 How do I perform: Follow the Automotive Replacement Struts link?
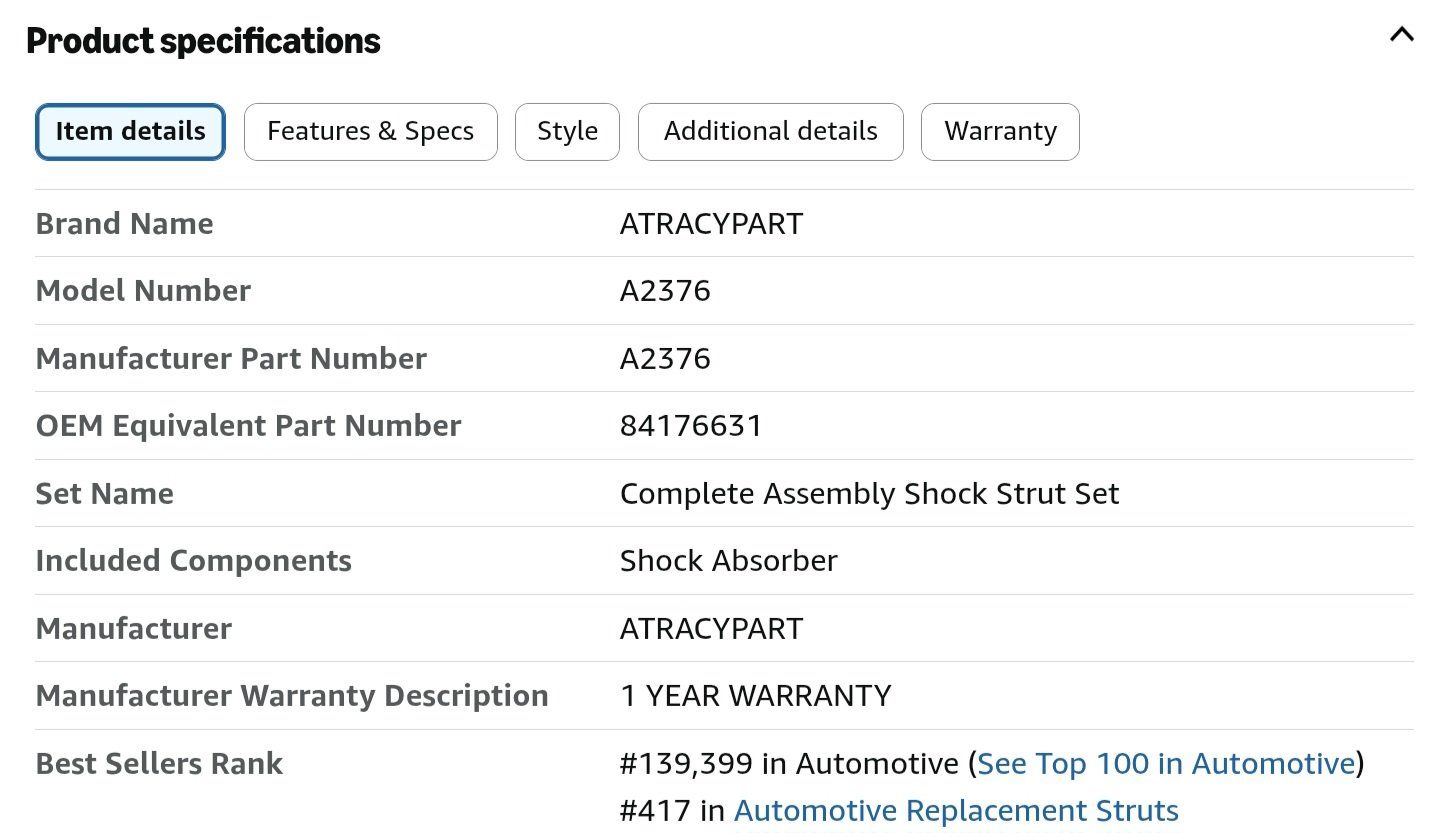click(x=956, y=810)
